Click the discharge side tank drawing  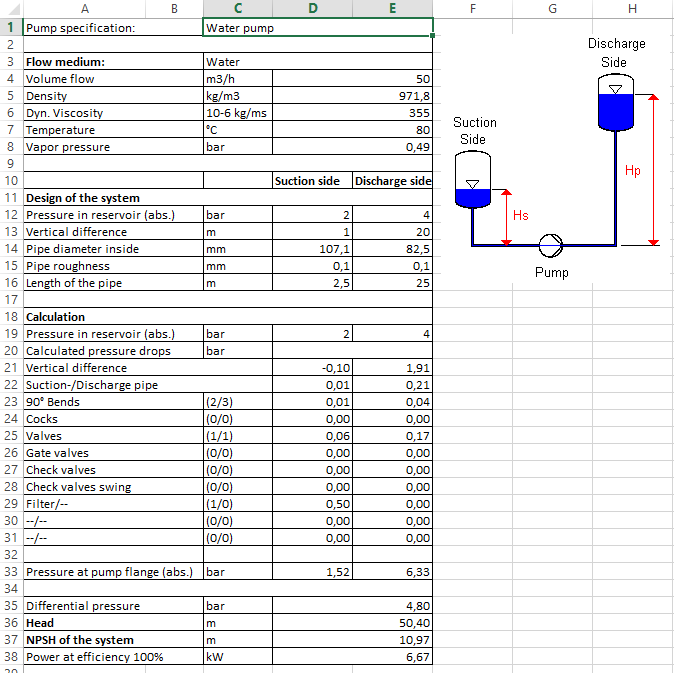(x=616, y=102)
